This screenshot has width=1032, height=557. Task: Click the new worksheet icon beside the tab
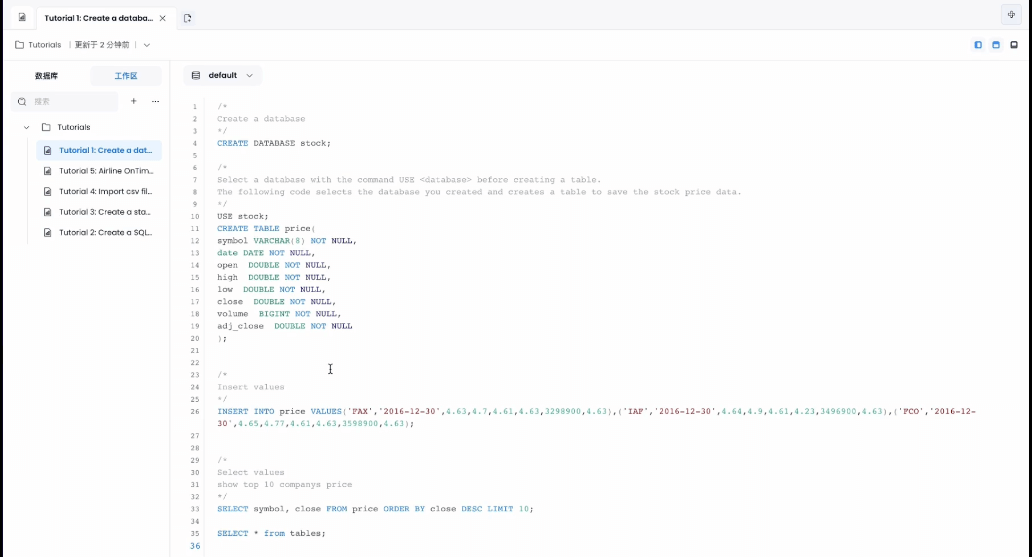[x=187, y=18]
